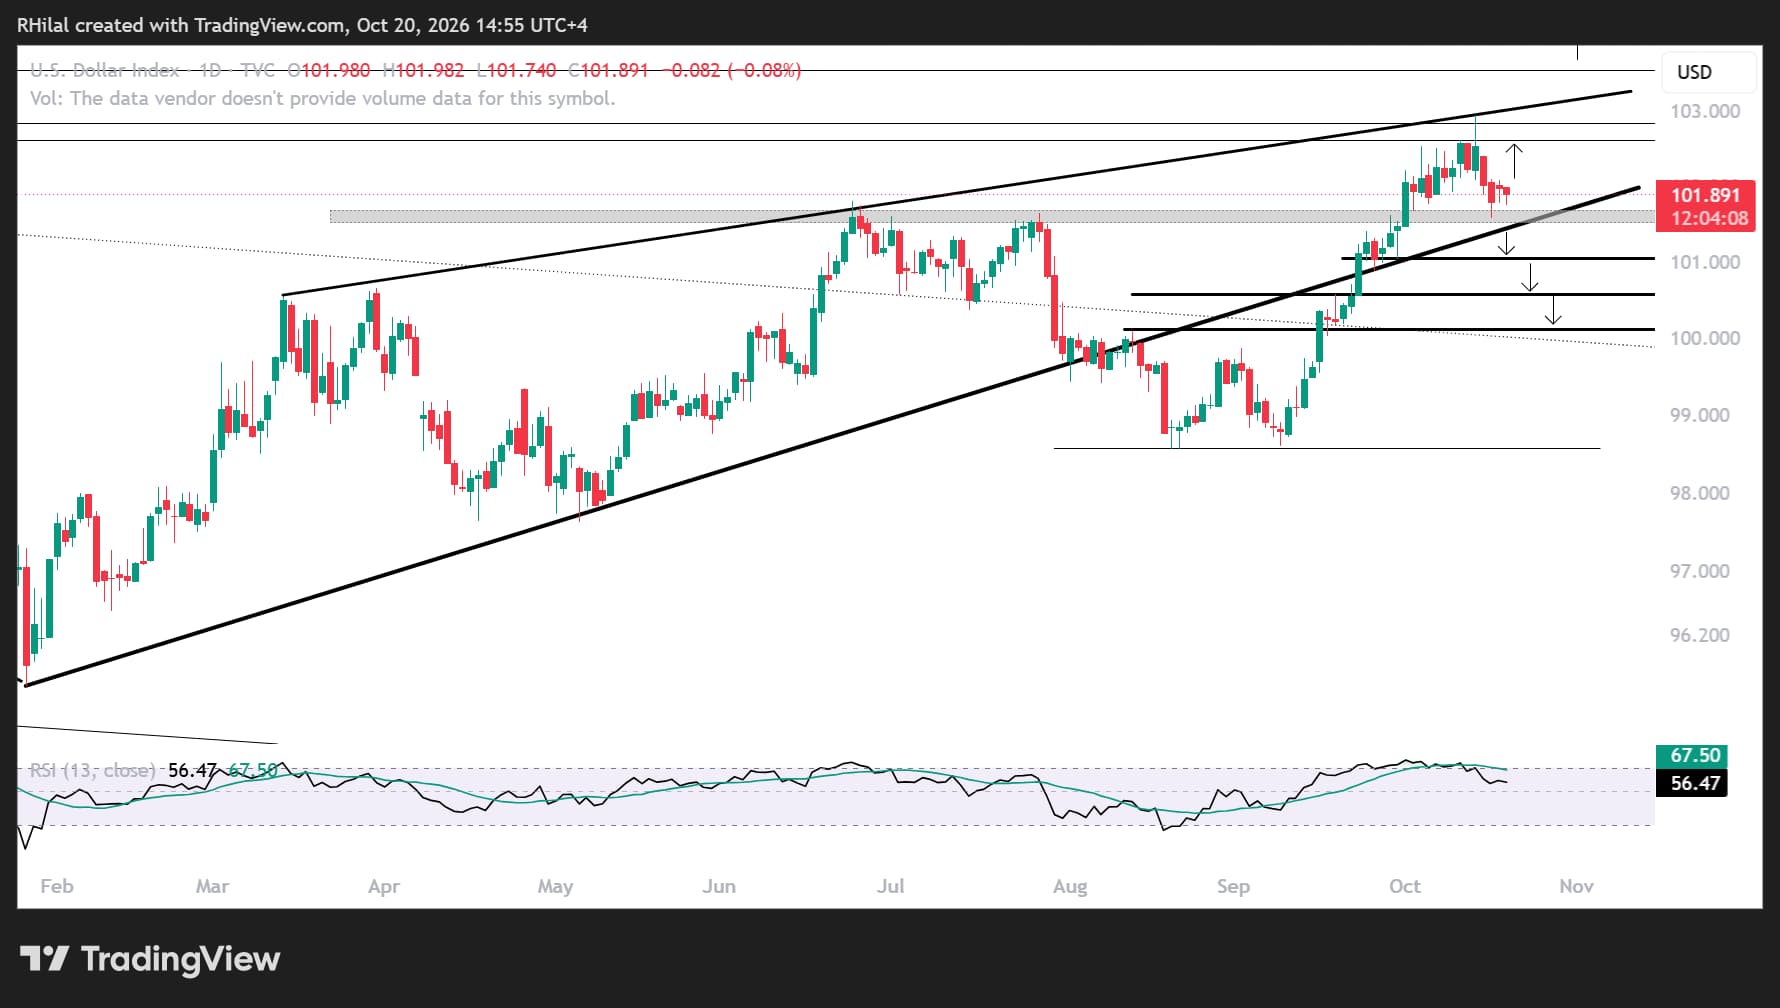This screenshot has width=1780, height=1008.
Task: Click the Sep label on time axis
Action: click(x=1233, y=886)
